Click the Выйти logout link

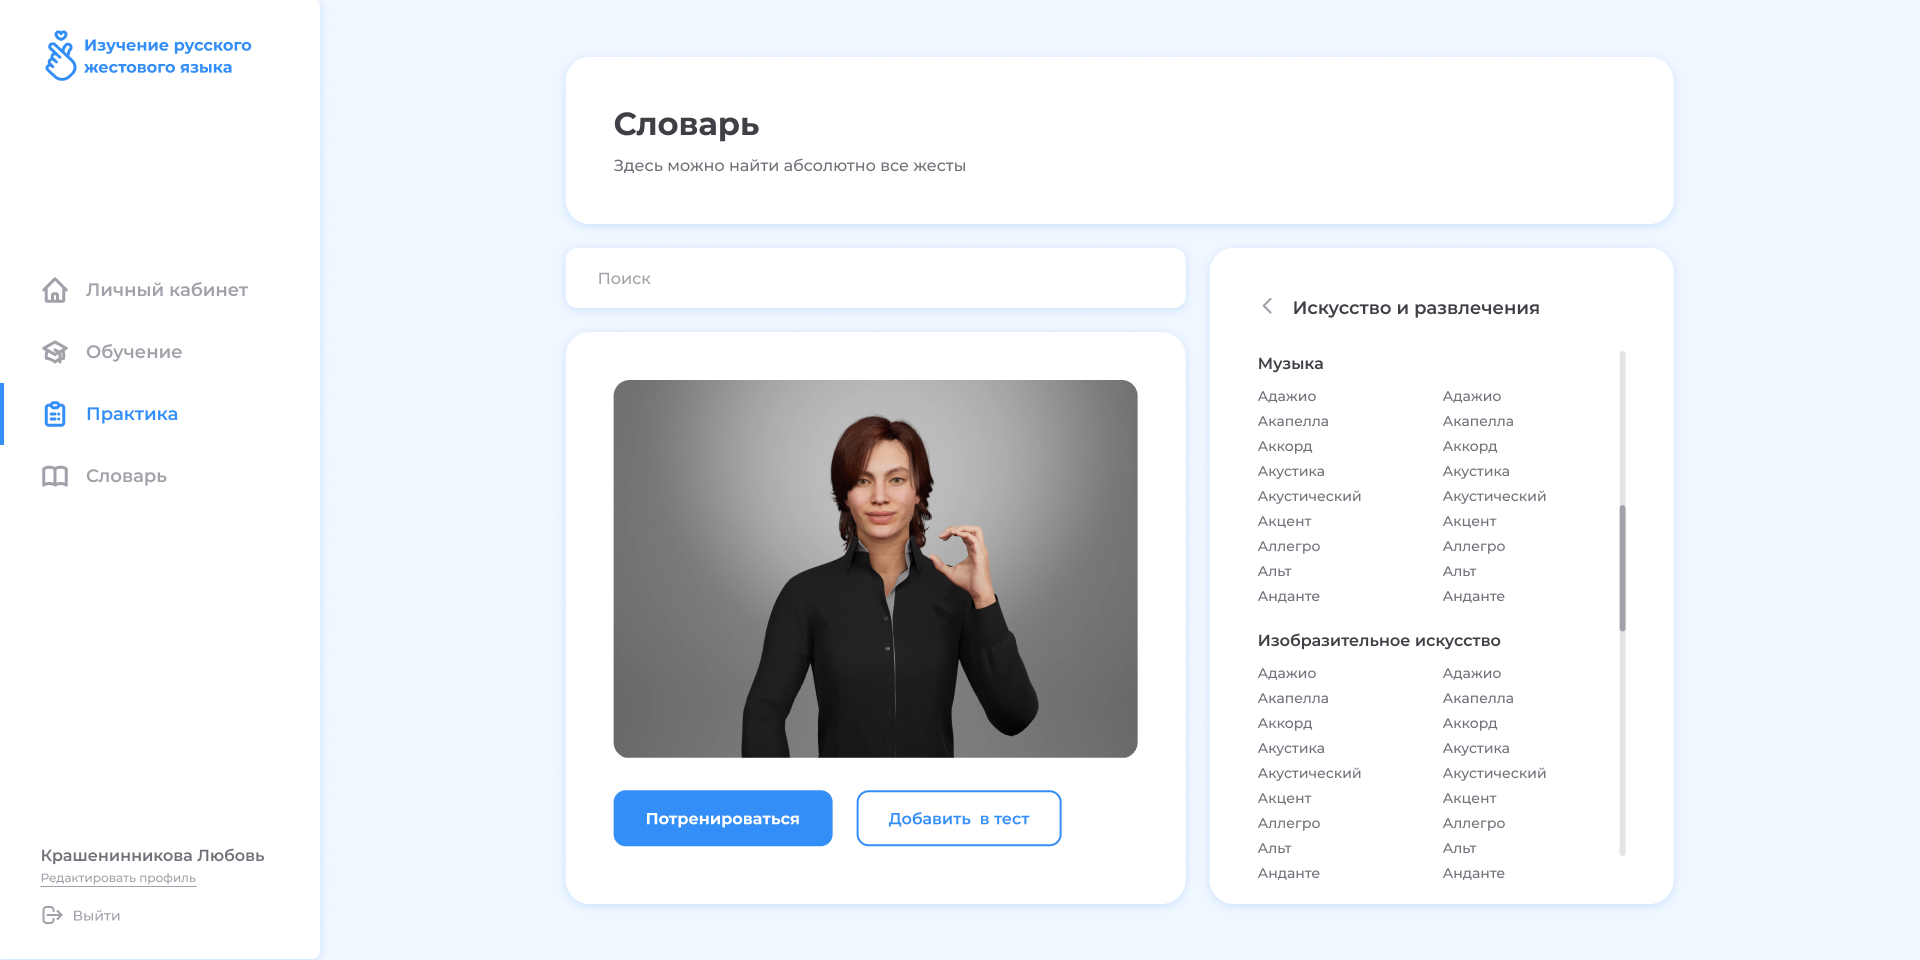tap(96, 915)
